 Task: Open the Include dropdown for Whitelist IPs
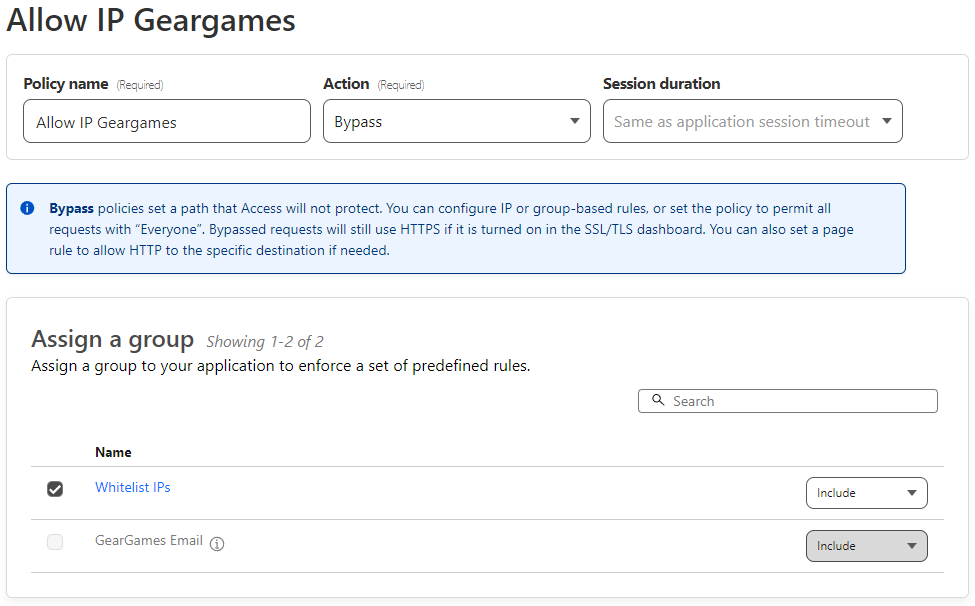point(866,493)
